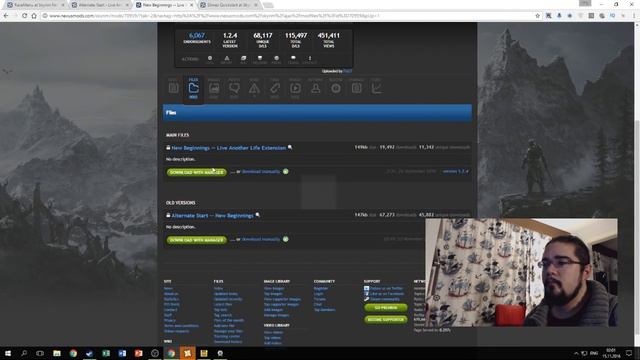This screenshot has height=360, width=640.
Task: Click green icon after old version download manually
Action: point(286,239)
